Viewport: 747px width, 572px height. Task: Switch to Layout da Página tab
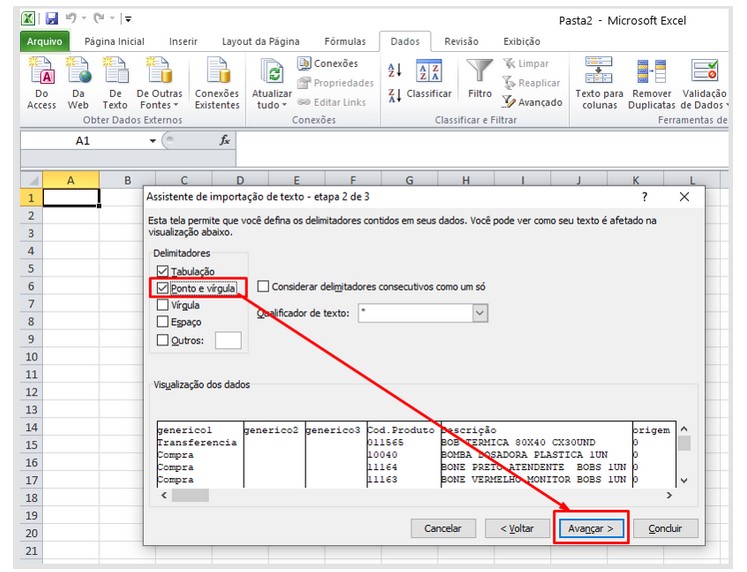[261, 41]
